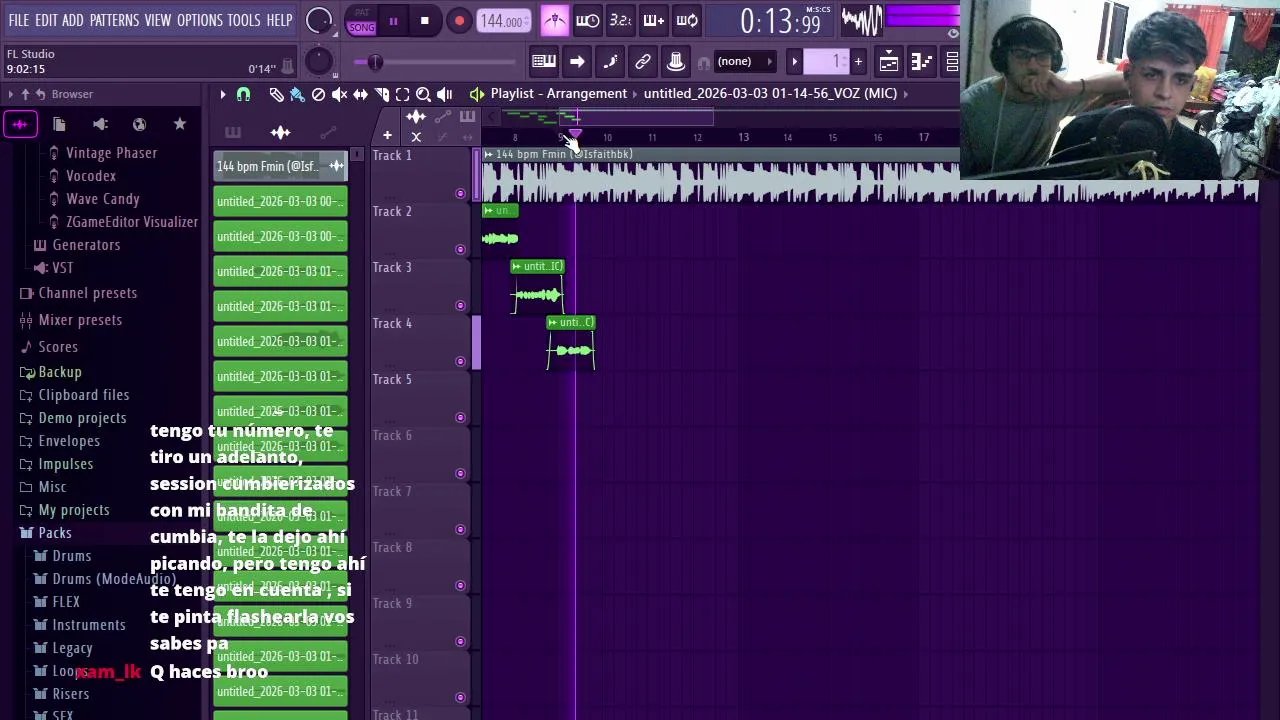Click the pattern selector arrow

(x=794, y=62)
